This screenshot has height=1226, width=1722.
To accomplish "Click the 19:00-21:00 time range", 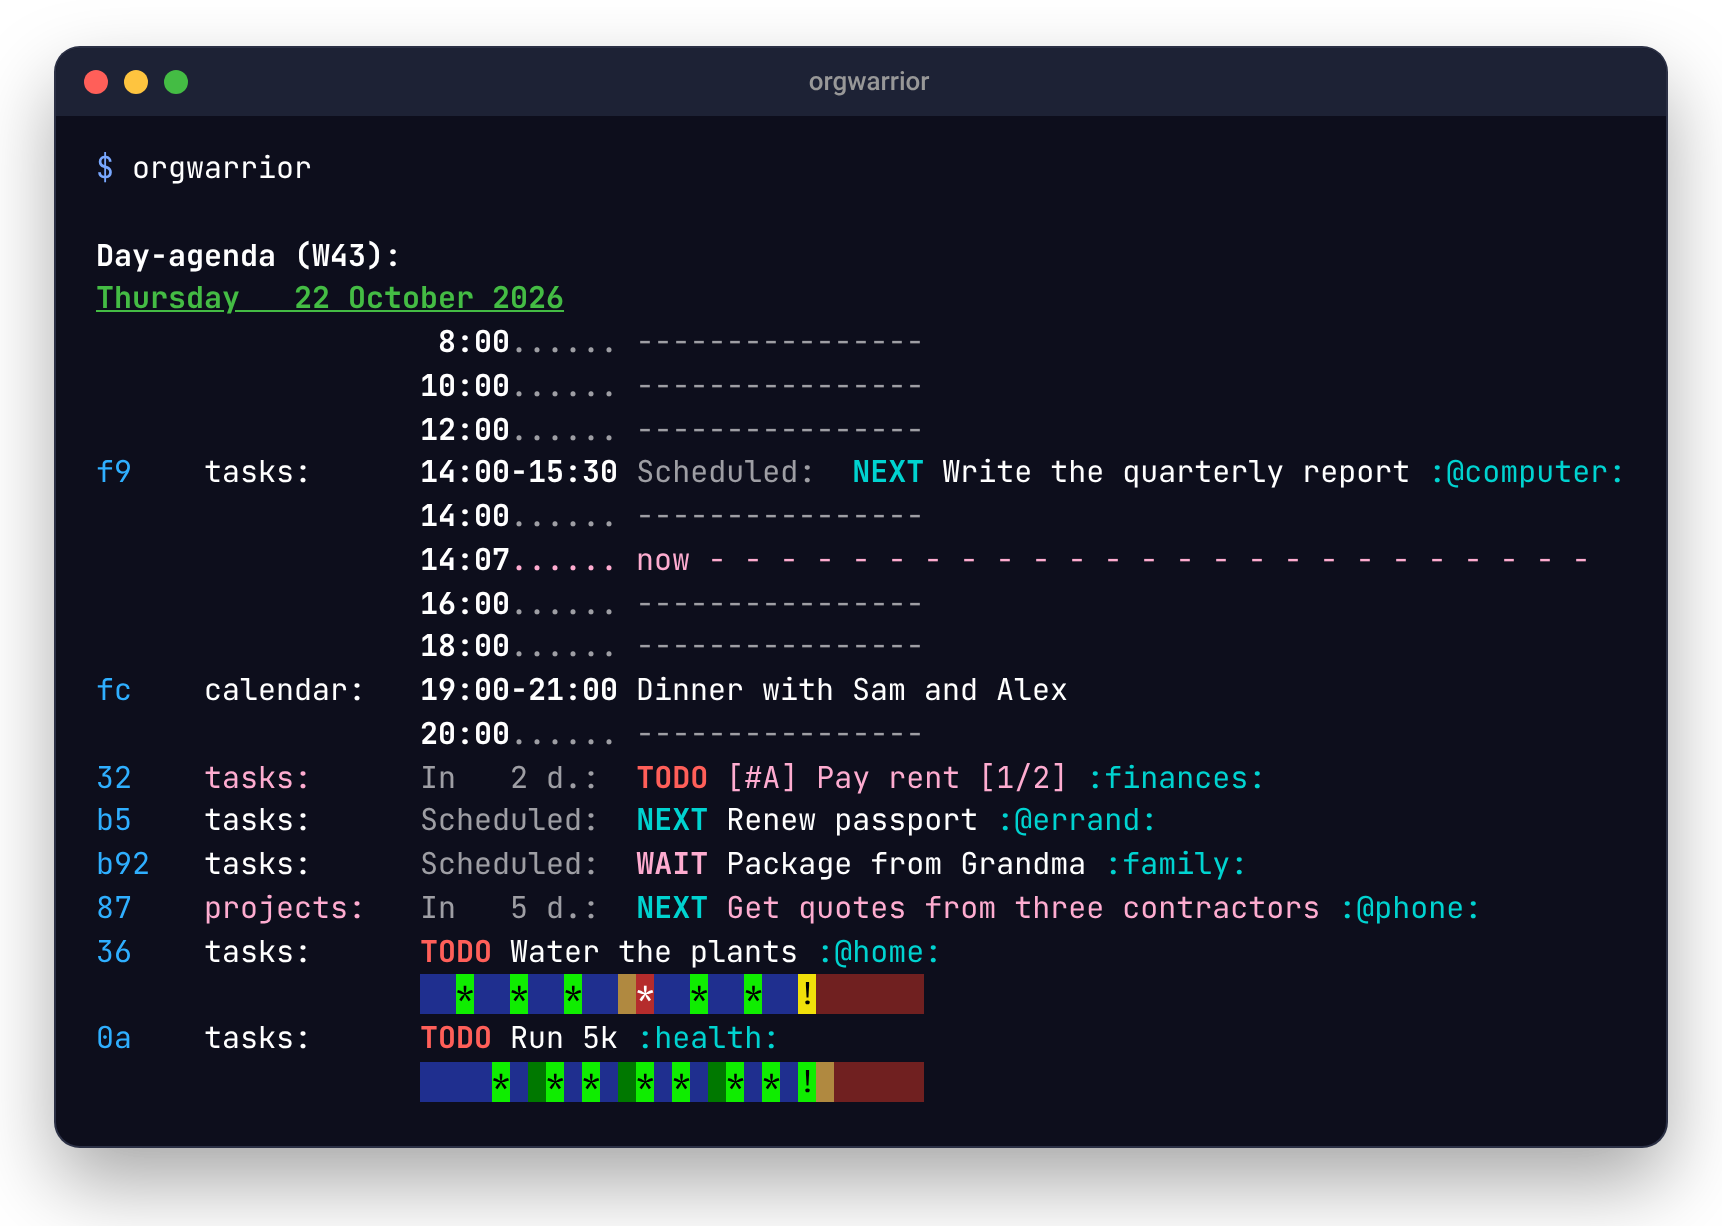I will point(519,690).
